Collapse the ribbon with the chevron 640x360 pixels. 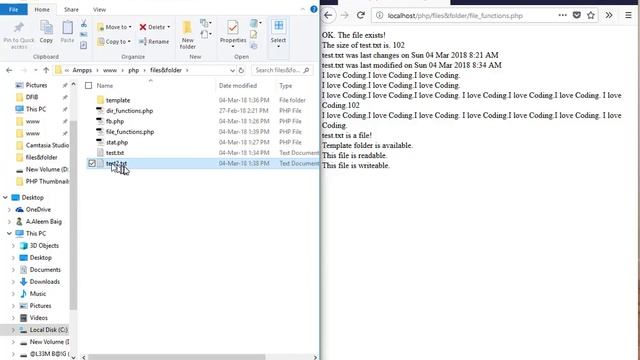click(x=302, y=9)
